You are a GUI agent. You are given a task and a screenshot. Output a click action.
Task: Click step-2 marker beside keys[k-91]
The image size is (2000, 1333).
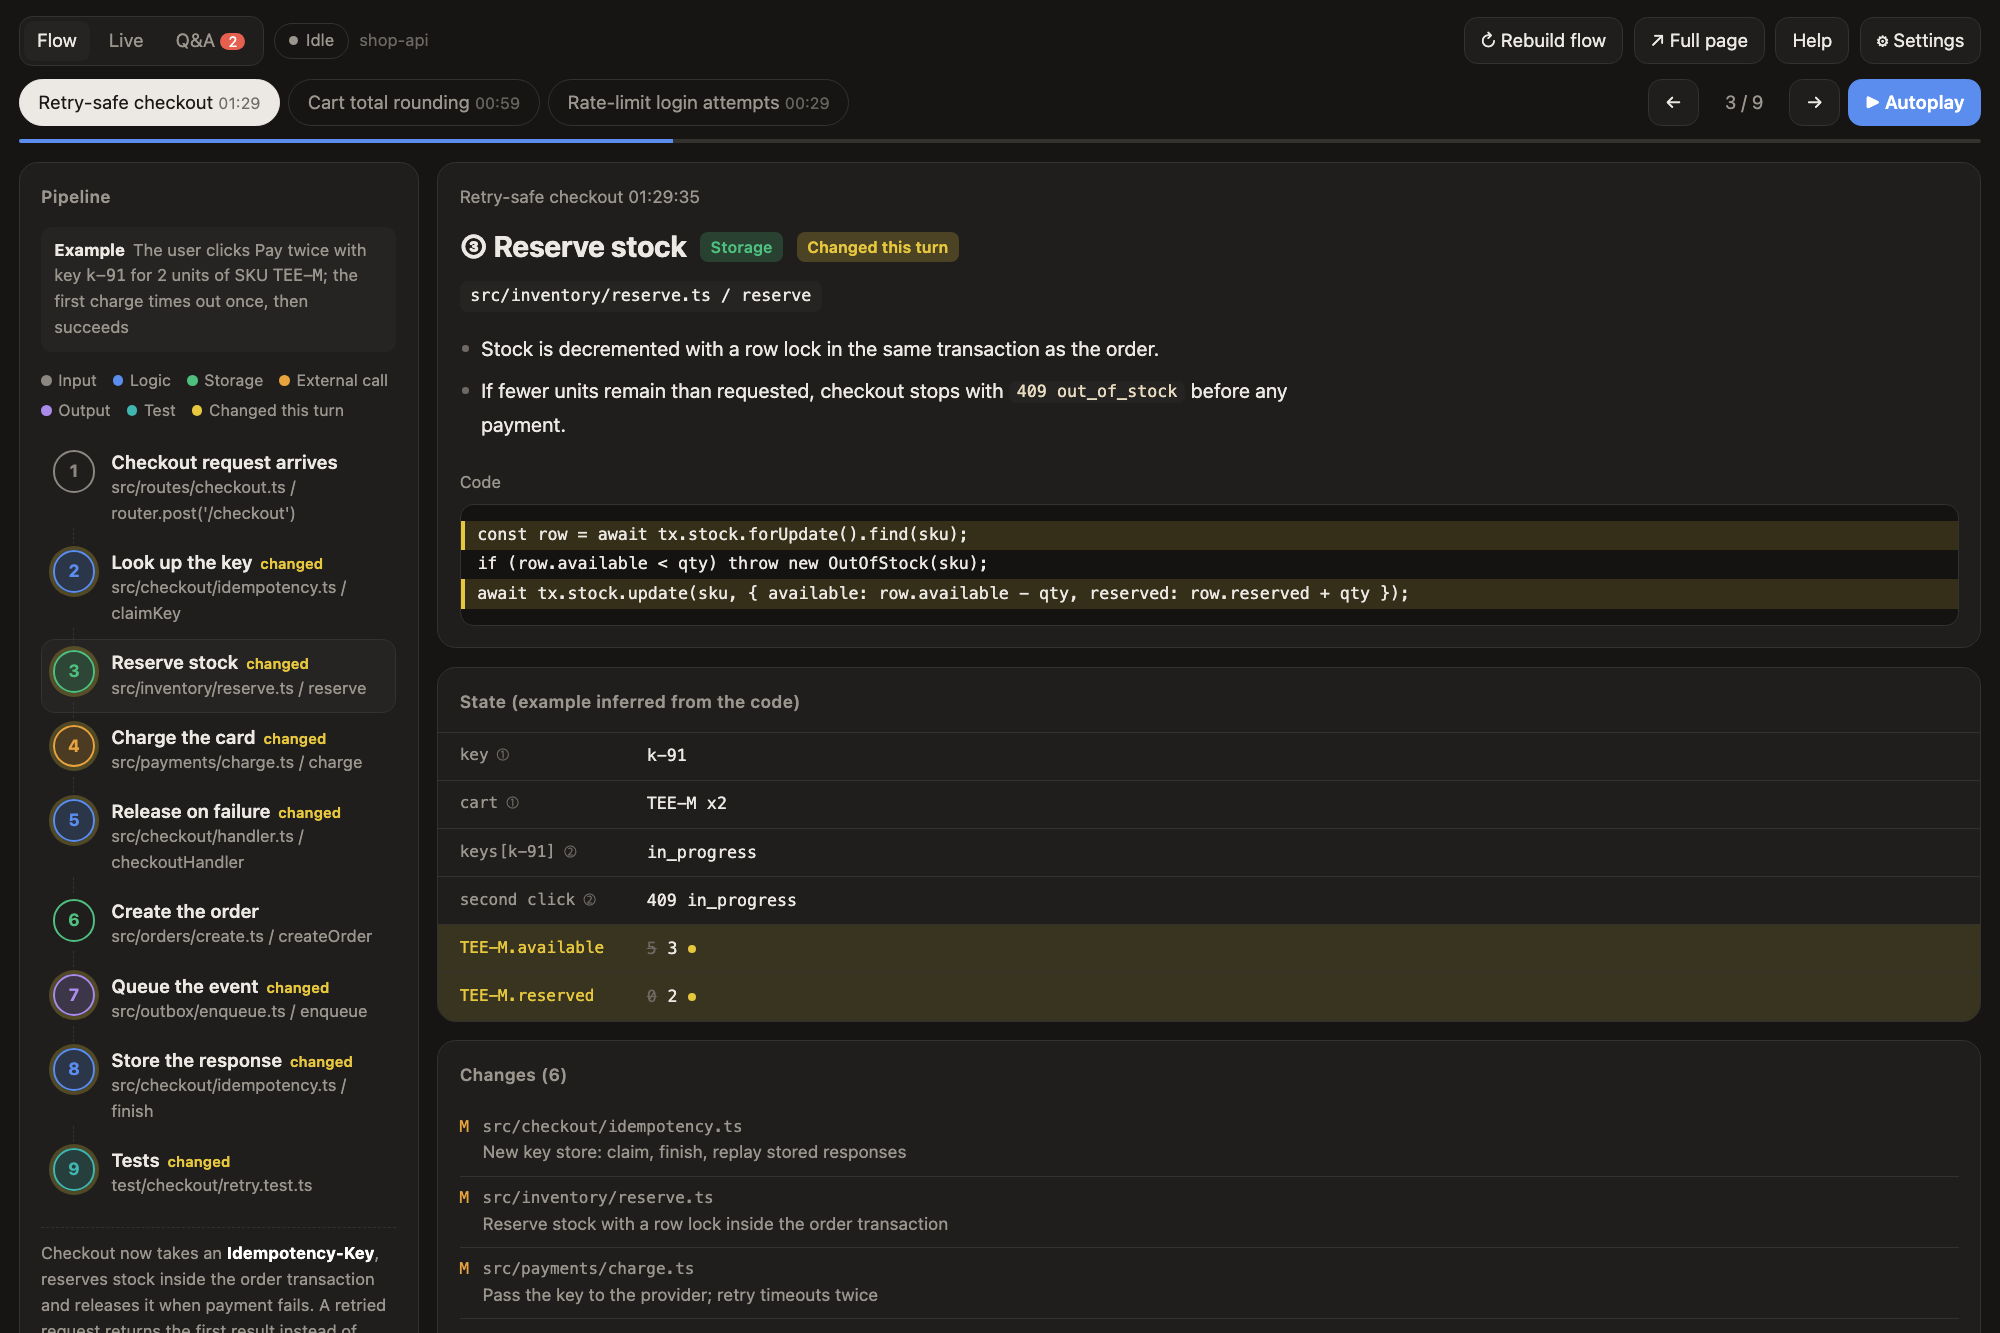coord(570,852)
